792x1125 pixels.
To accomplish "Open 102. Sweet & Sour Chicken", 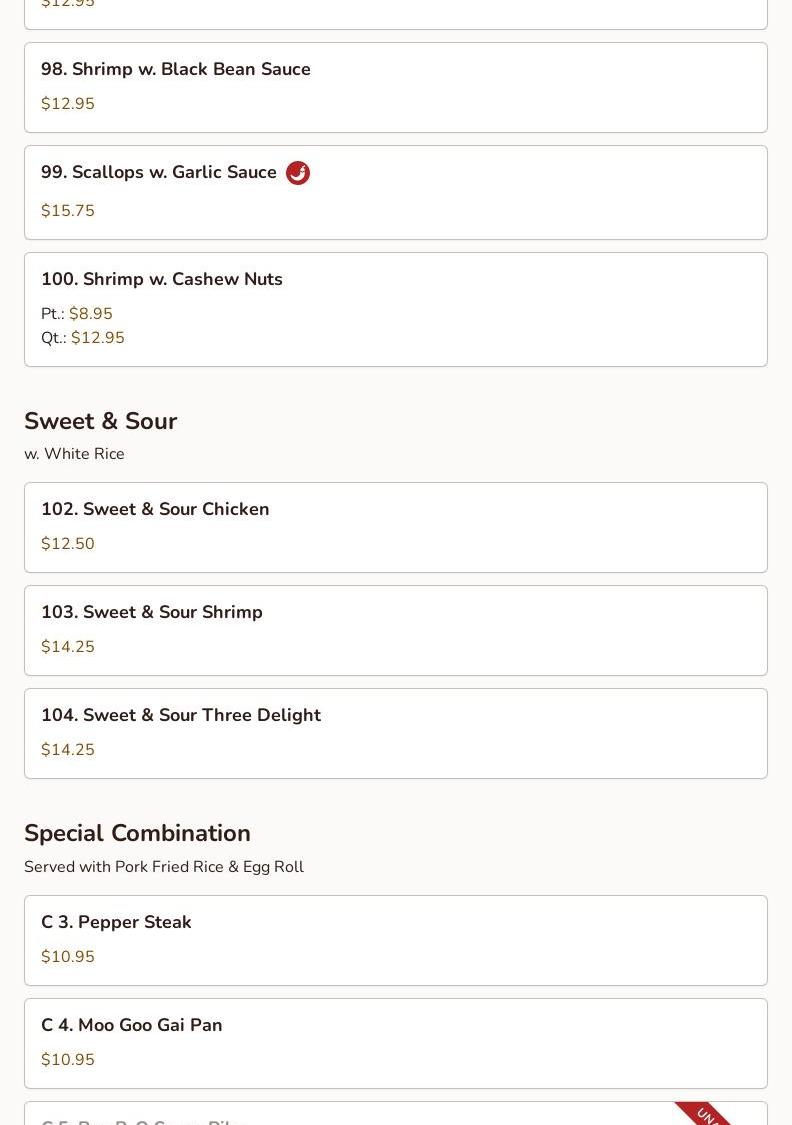I will [x=155, y=510].
